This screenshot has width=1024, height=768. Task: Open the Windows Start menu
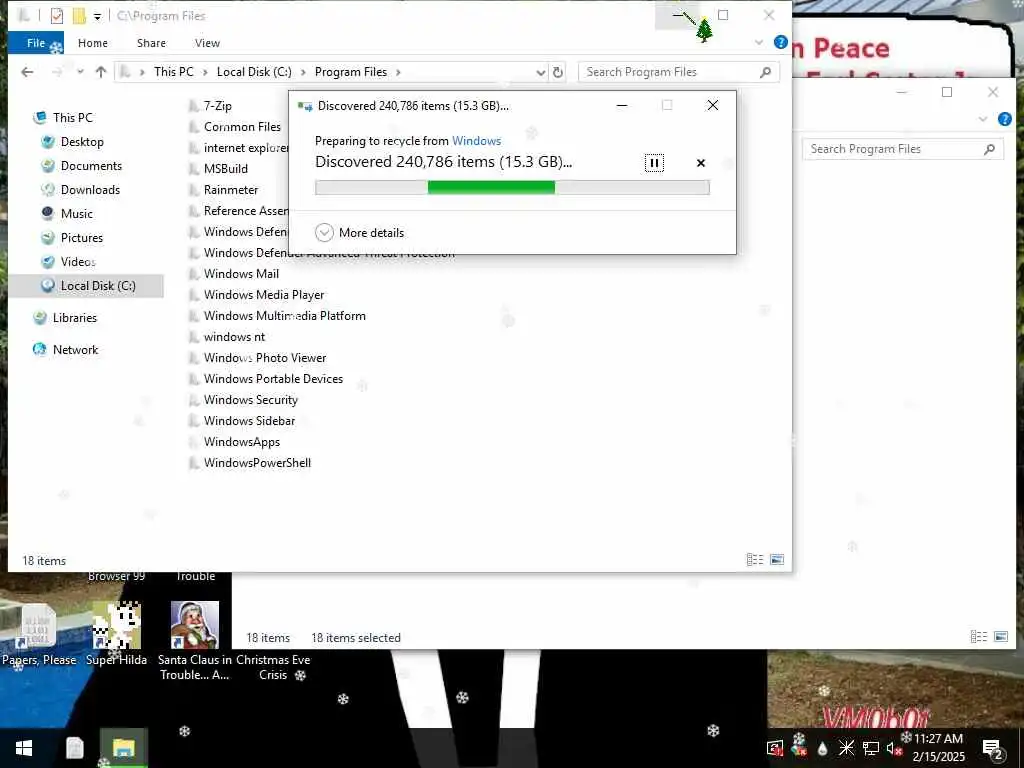click(24, 748)
